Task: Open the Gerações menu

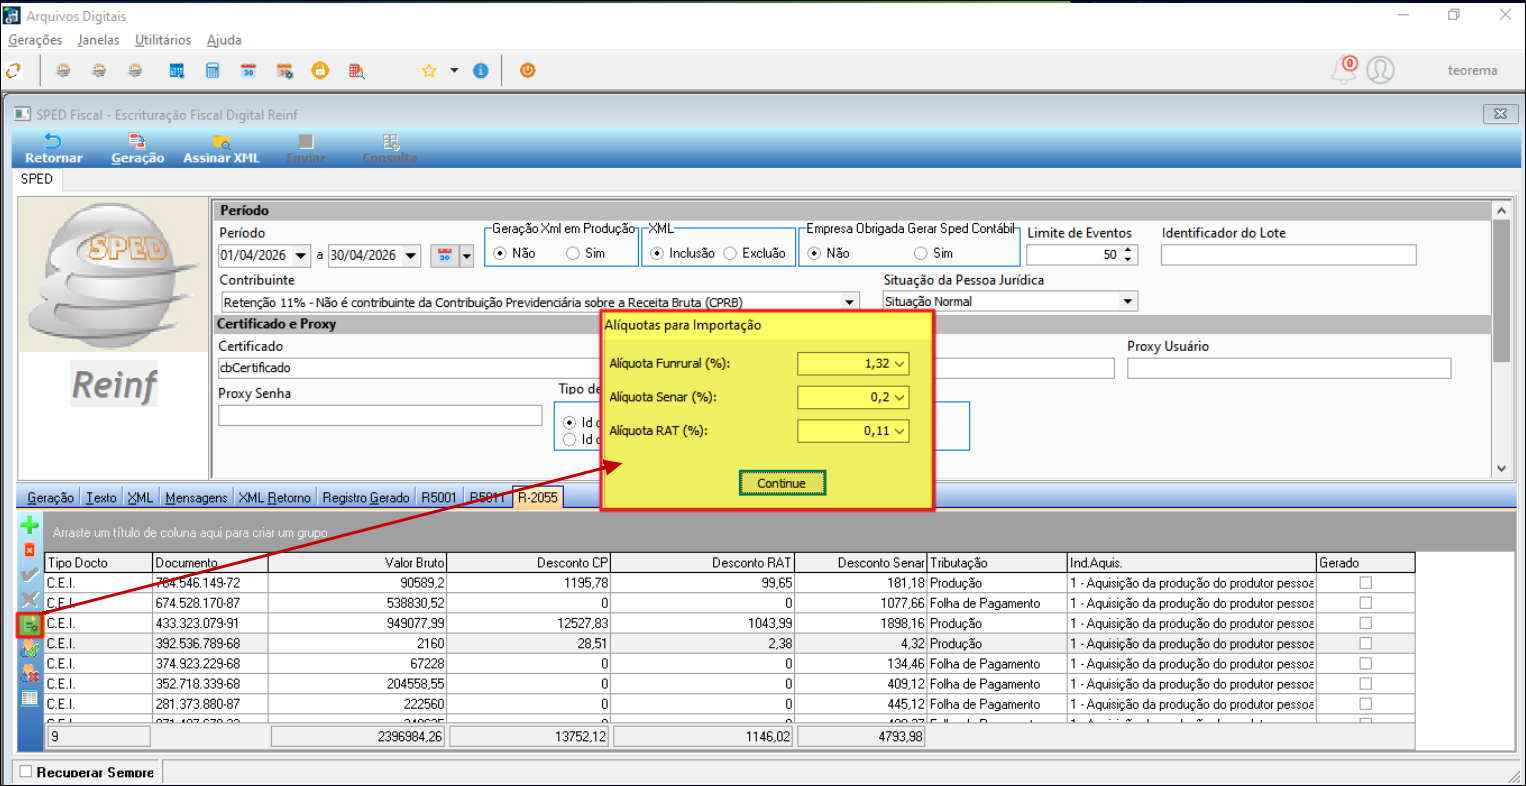Action: (35, 40)
